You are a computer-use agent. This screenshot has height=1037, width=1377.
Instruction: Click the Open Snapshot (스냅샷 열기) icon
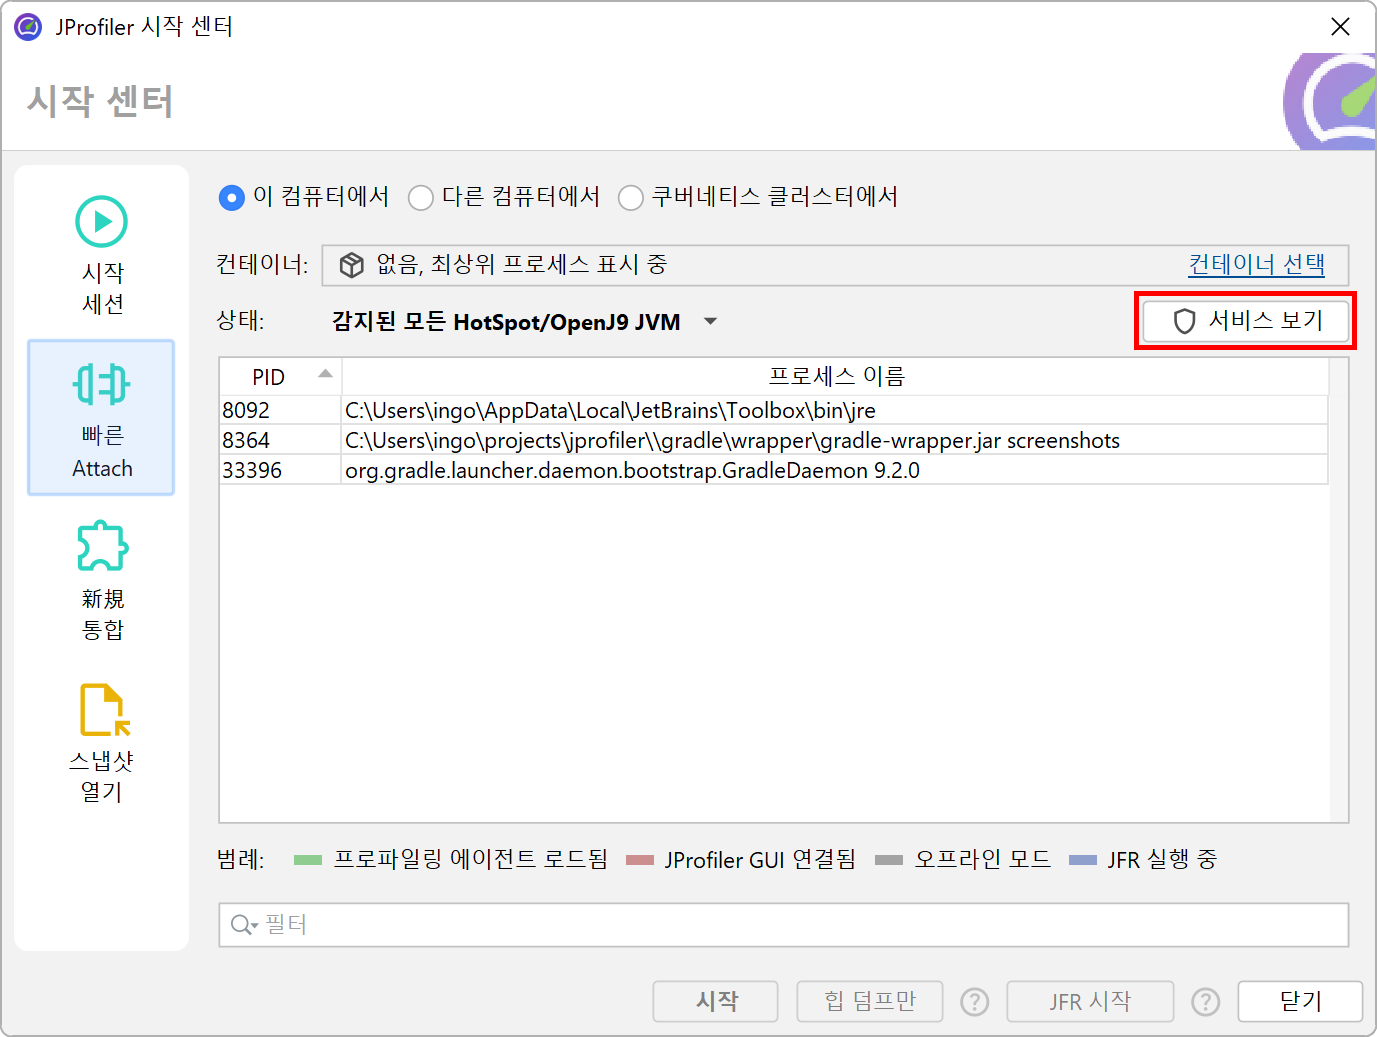tap(103, 710)
